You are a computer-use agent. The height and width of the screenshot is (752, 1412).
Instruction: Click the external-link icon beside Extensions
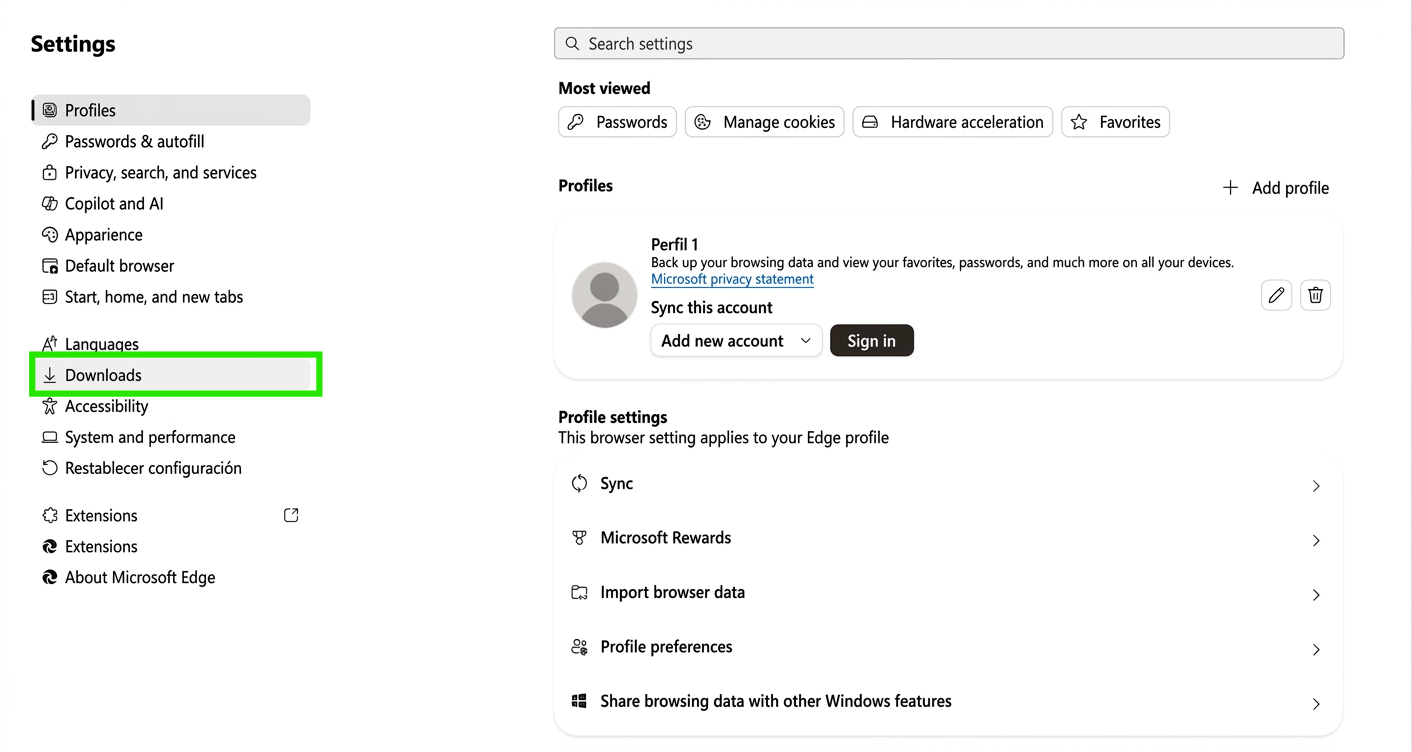(x=291, y=515)
